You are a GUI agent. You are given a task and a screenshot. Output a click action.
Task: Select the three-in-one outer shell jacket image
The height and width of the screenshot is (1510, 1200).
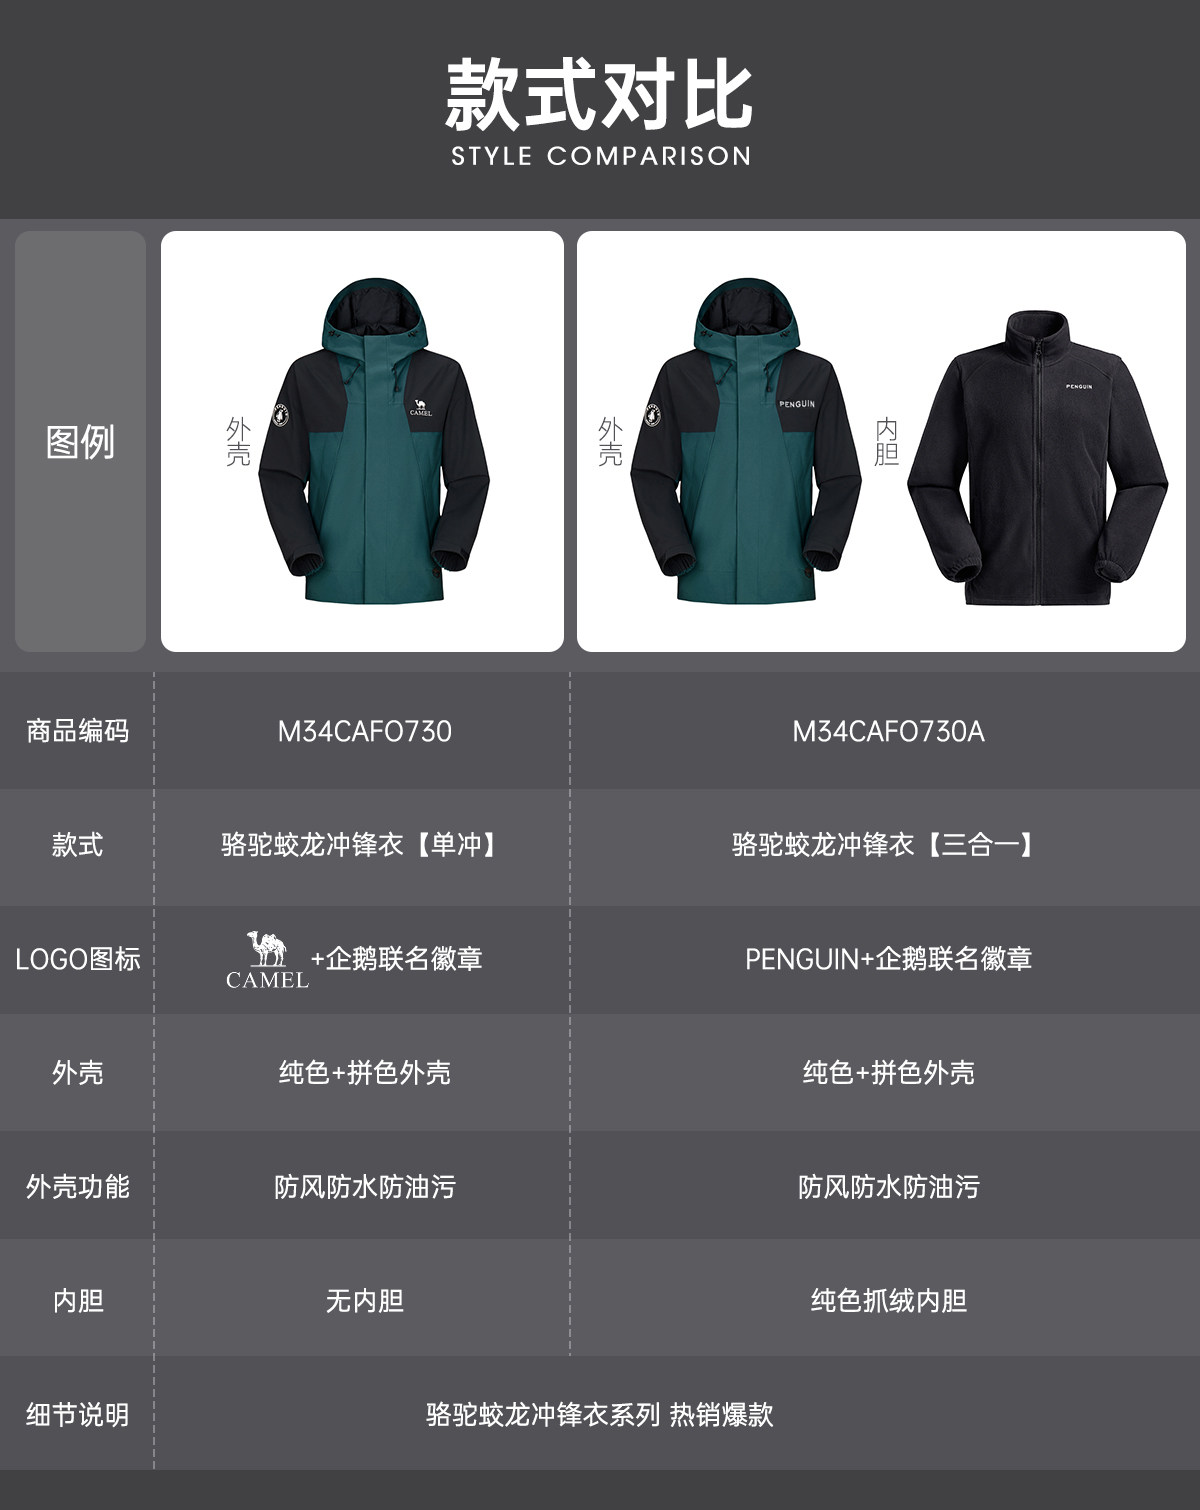pyautogui.click(x=745, y=441)
